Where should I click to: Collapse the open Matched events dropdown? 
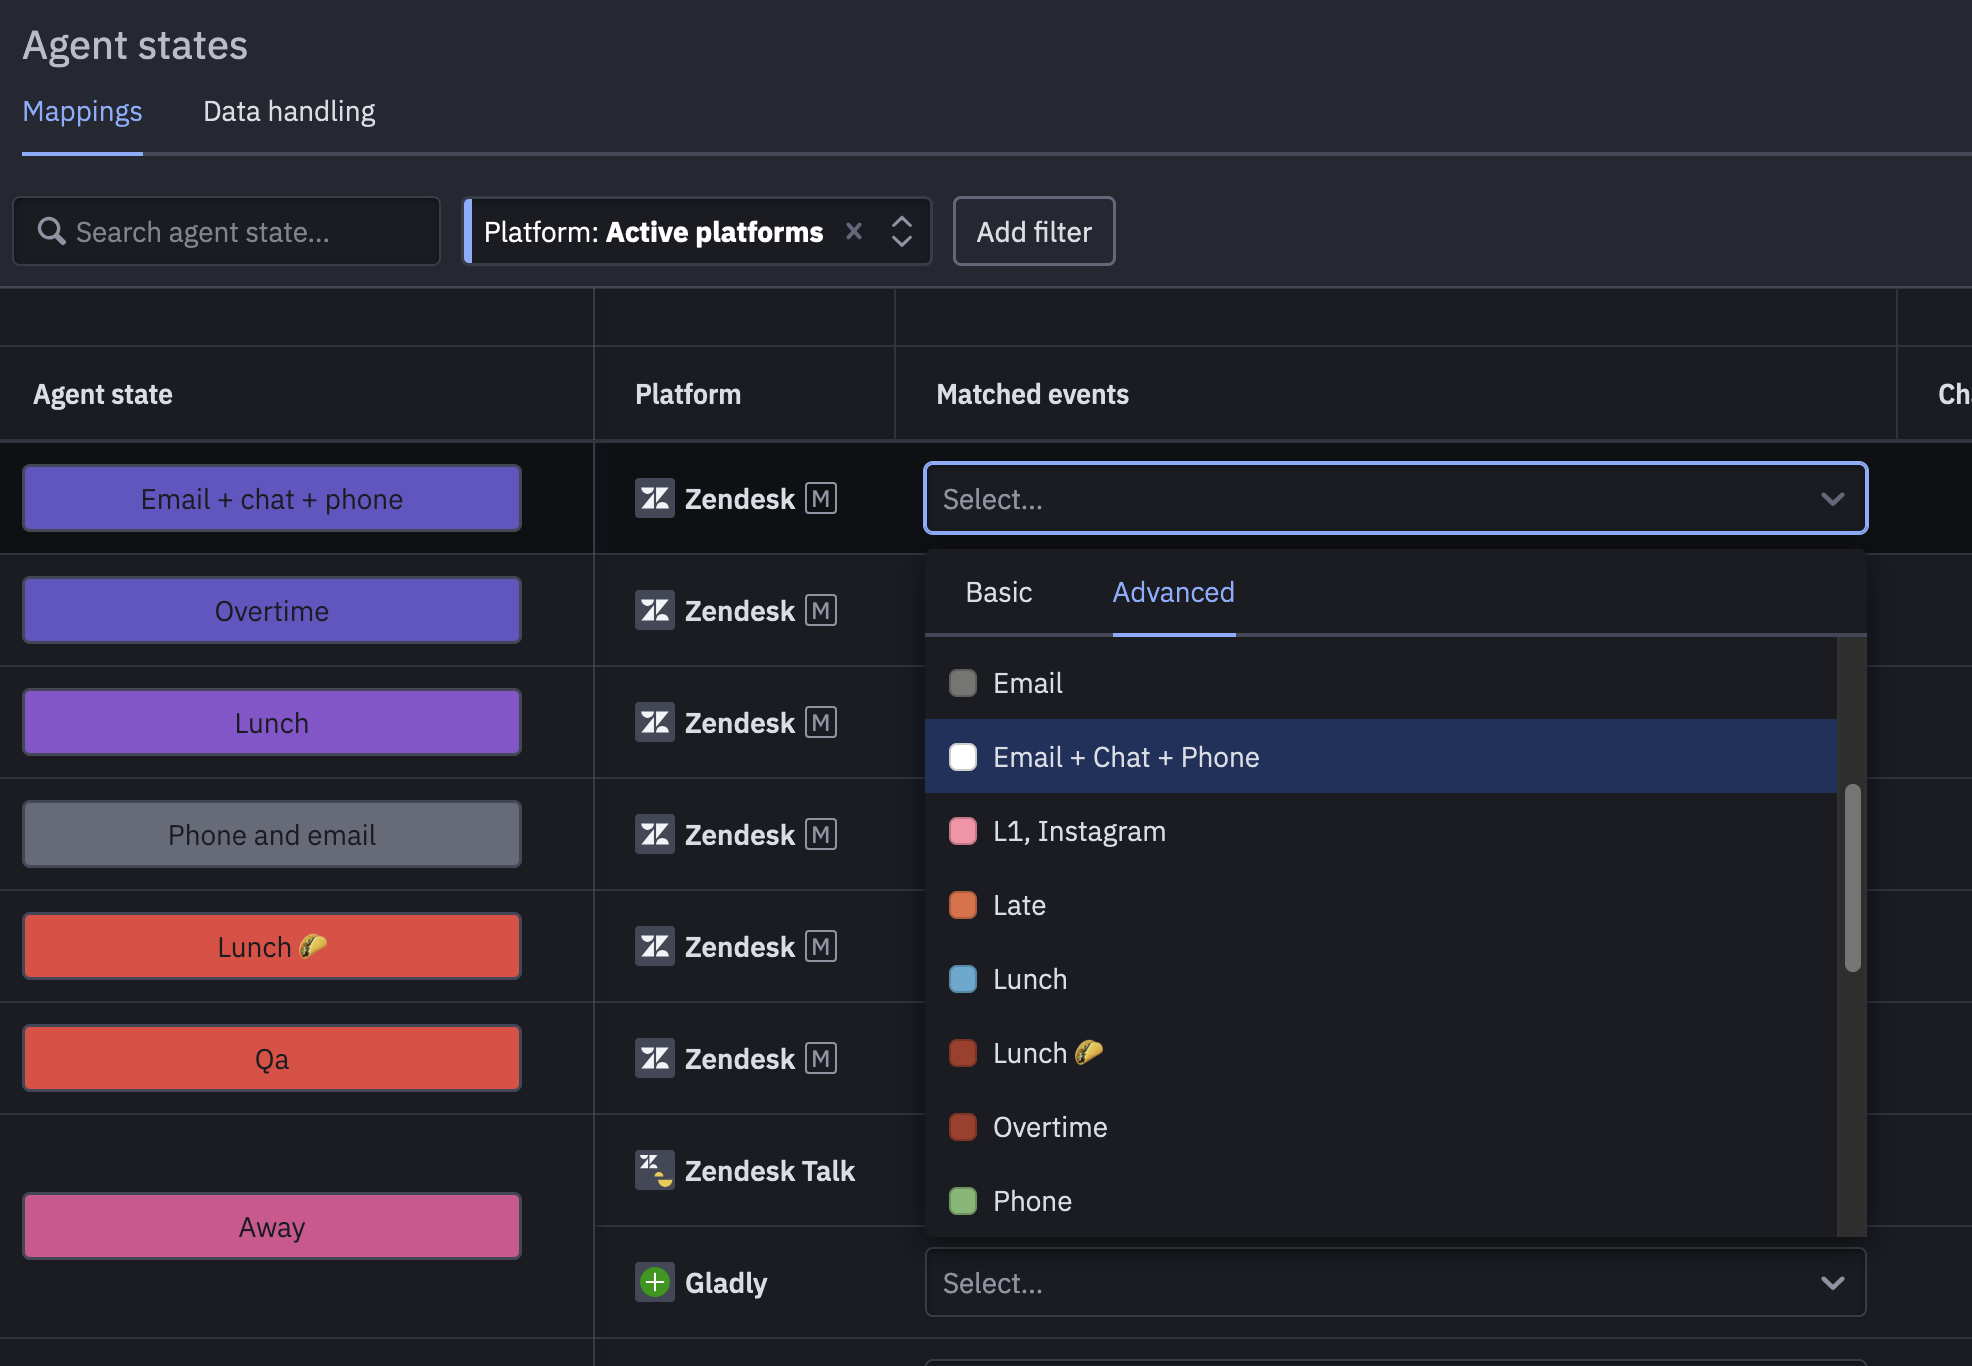pyautogui.click(x=1834, y=498)
